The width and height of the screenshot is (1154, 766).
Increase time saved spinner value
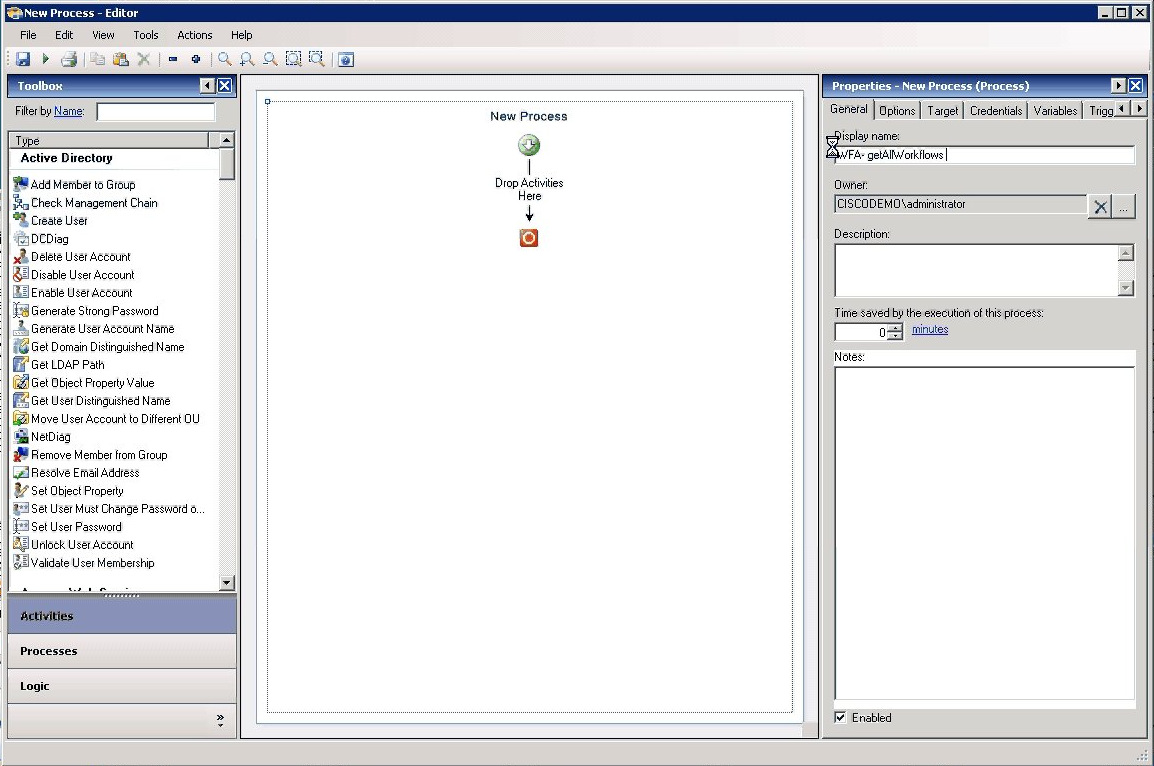tap(895, 327)
